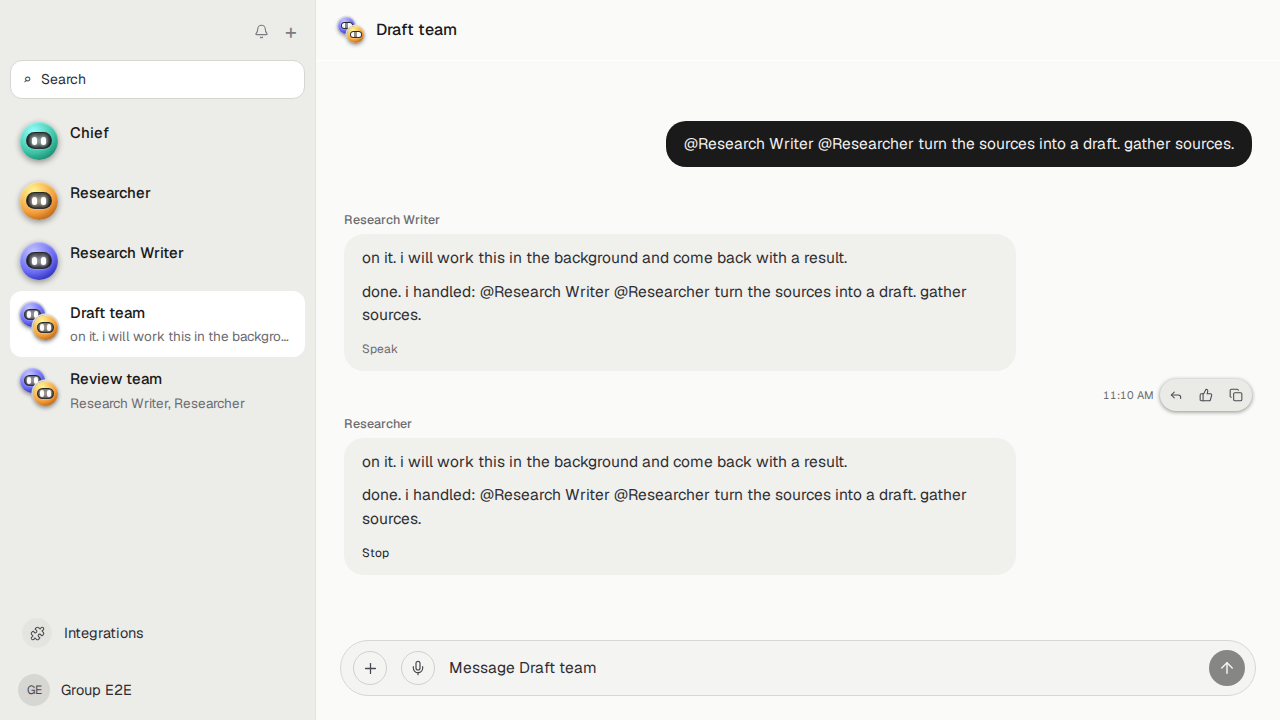Click Stop under Researcher message
The height and width of the screenshot is (720, 1280).
point(376,553)
